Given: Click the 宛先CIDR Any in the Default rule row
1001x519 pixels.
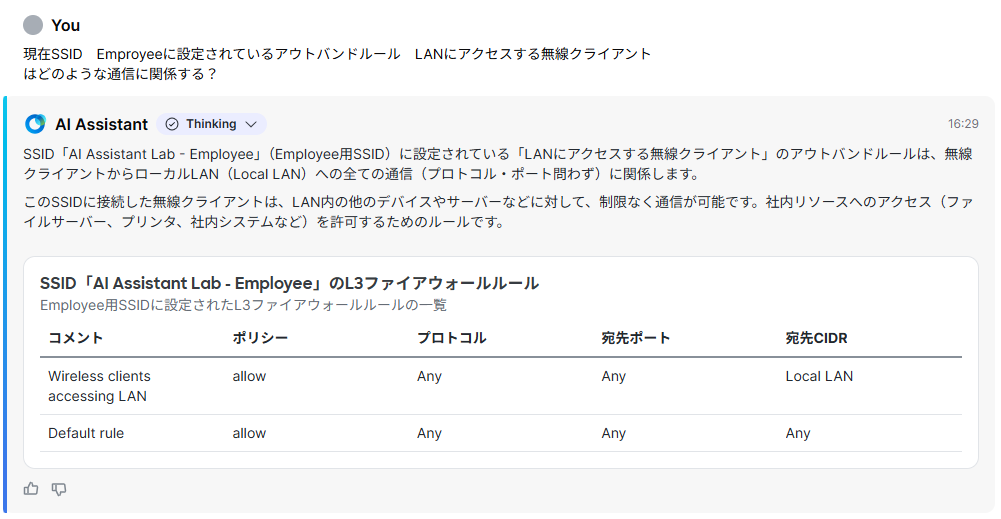Looking at the screenshot, I should (797, 433).
